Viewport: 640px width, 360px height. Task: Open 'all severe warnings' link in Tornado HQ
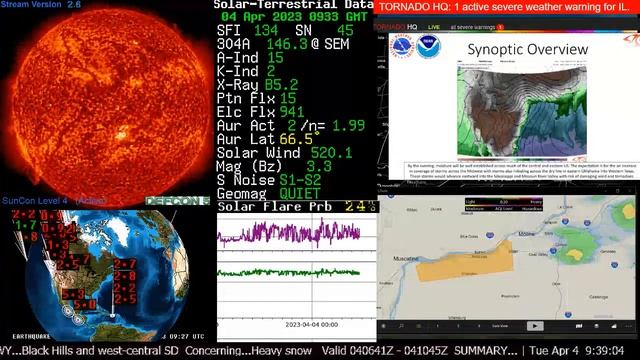(472, 27)
